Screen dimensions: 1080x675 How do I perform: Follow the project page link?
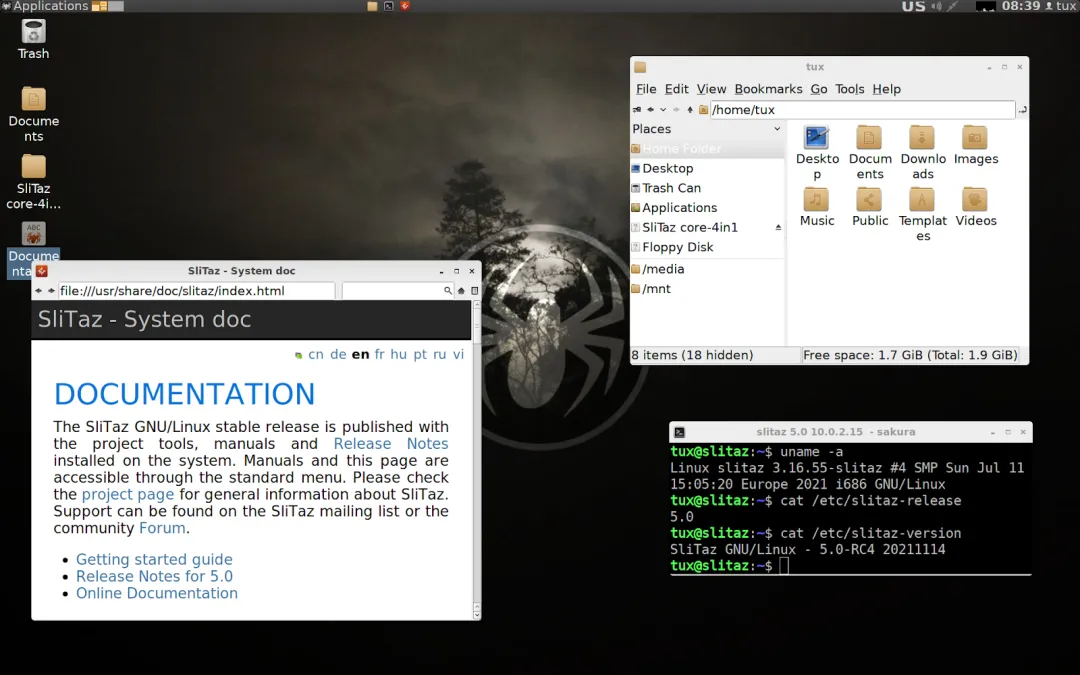tap(127, 495)
